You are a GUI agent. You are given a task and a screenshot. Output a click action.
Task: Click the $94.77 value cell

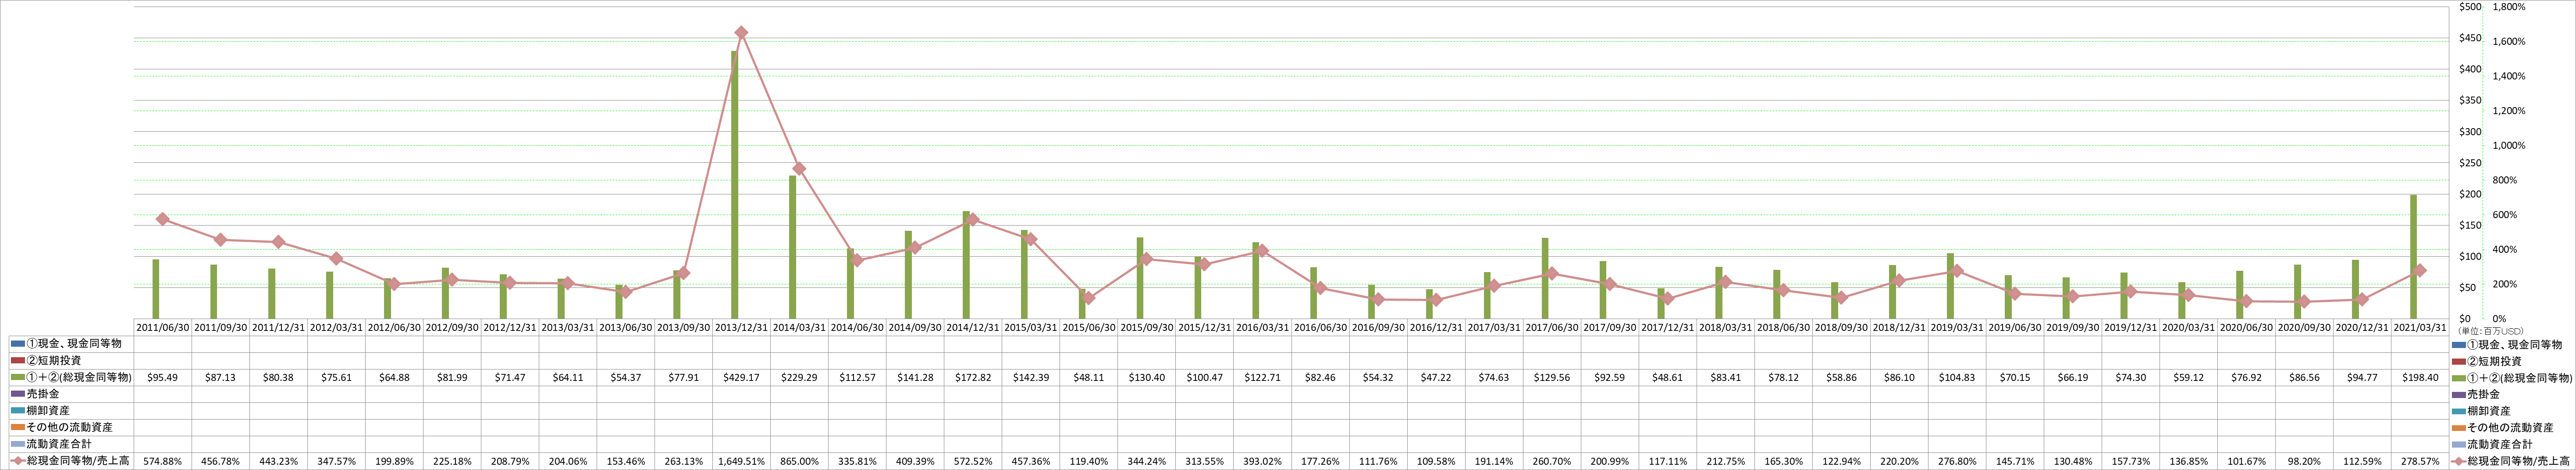coord(2362,377)
